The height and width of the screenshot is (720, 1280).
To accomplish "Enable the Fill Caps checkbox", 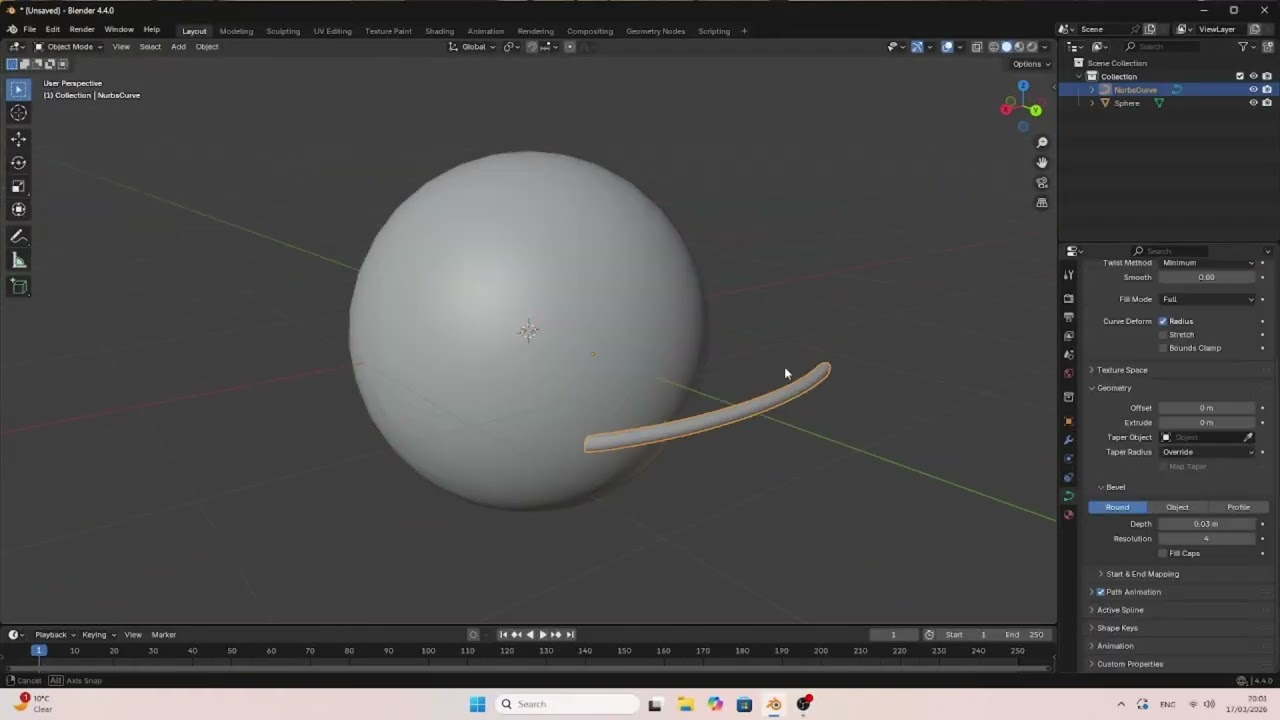I will pyautogui.click(x=1163, y=553).
